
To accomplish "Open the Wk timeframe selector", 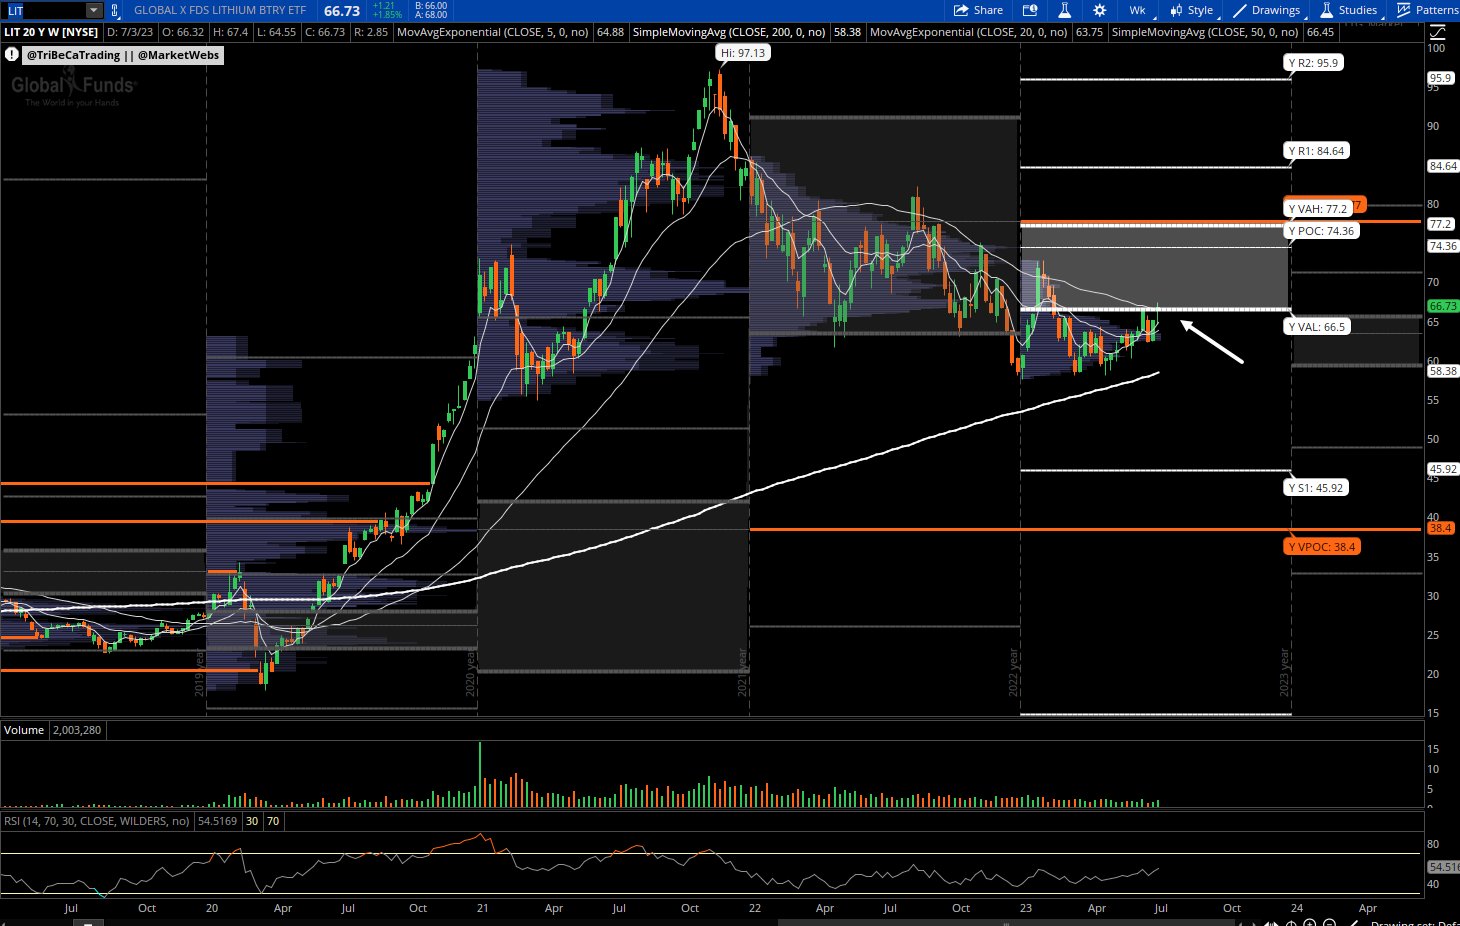I will (1137, 10).
